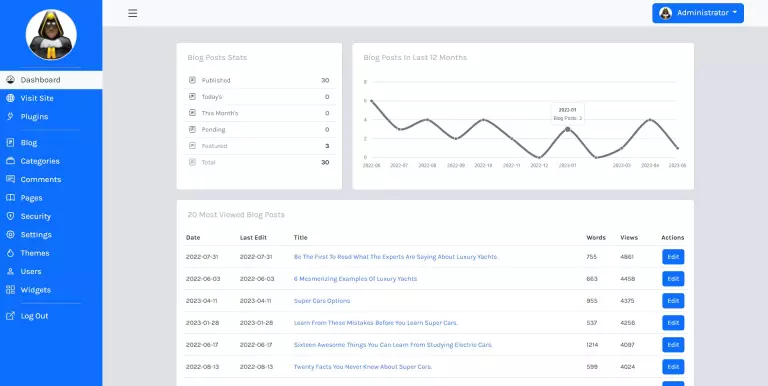Select Categories in the sidebar

[x=51, y=161]
